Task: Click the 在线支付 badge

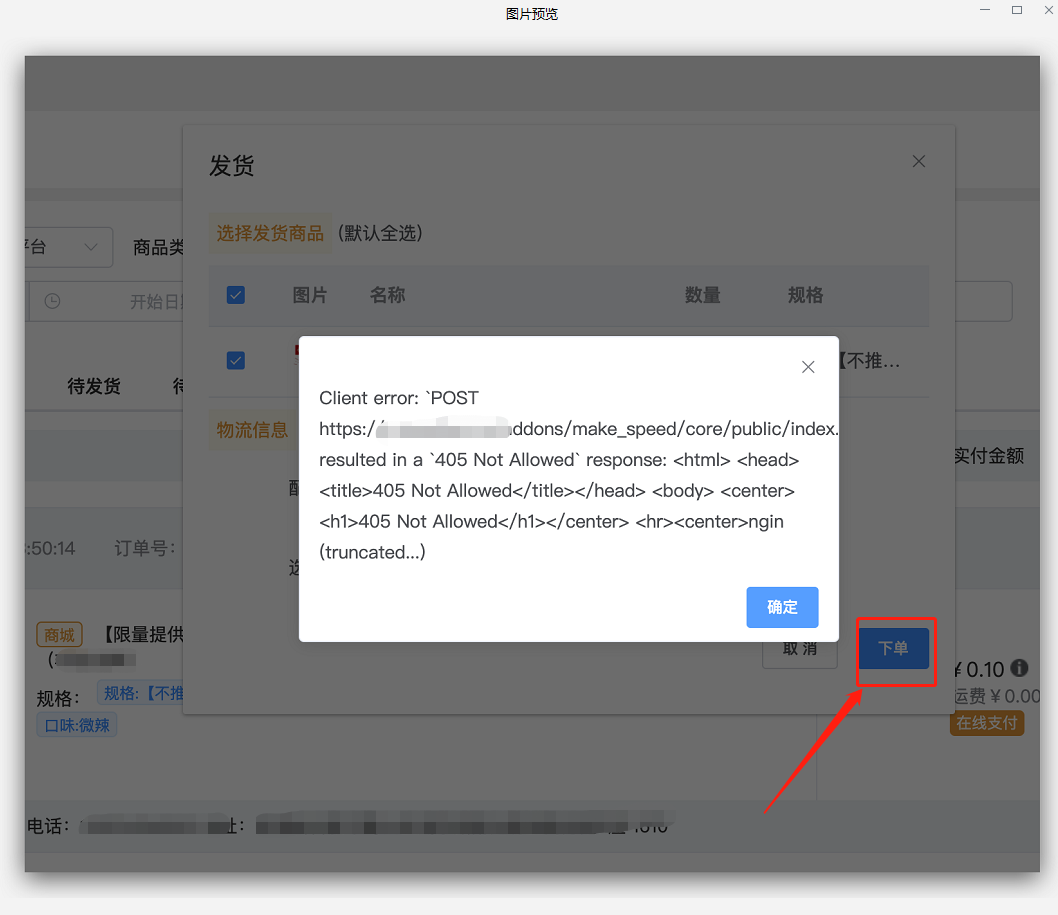Action: coord(986,723)
